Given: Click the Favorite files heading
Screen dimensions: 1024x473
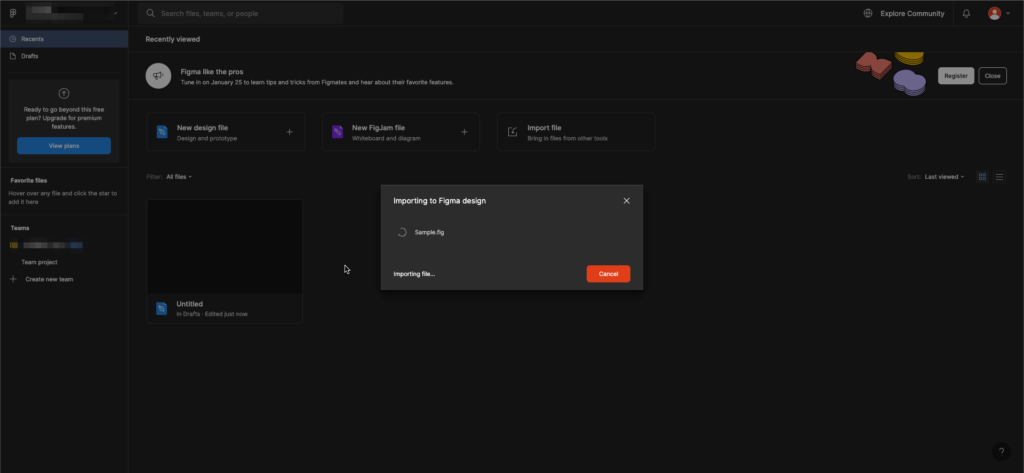Looking at the screenshot, I should (x=29, y=180).
